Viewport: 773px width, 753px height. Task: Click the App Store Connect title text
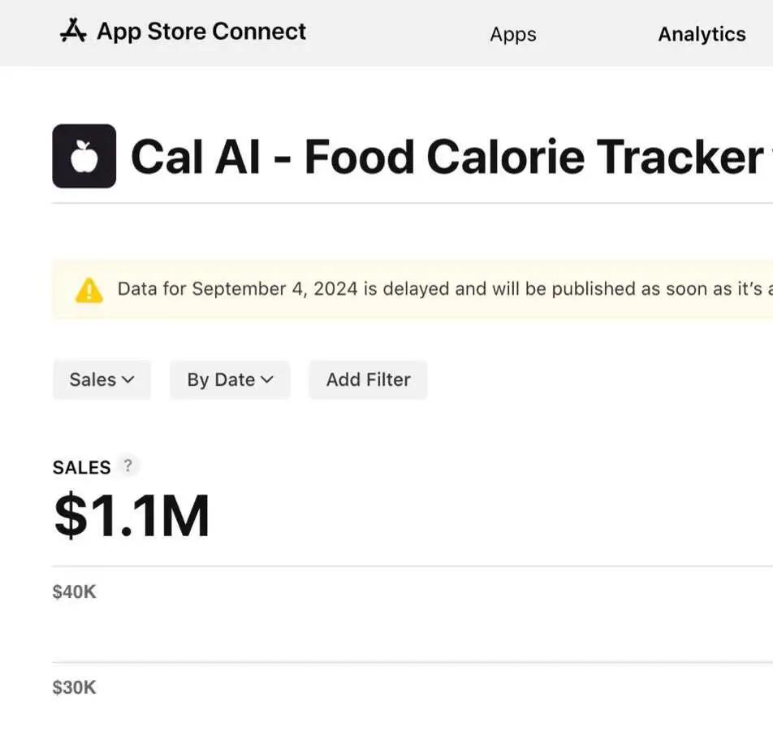(201, 32)
